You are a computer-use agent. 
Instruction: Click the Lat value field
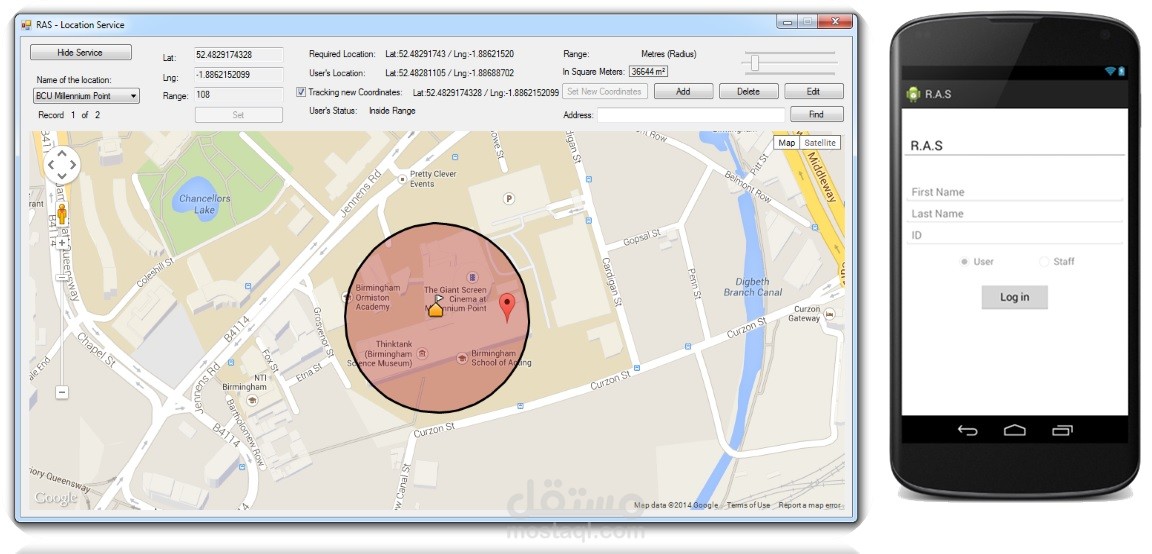tap(239, 55)
